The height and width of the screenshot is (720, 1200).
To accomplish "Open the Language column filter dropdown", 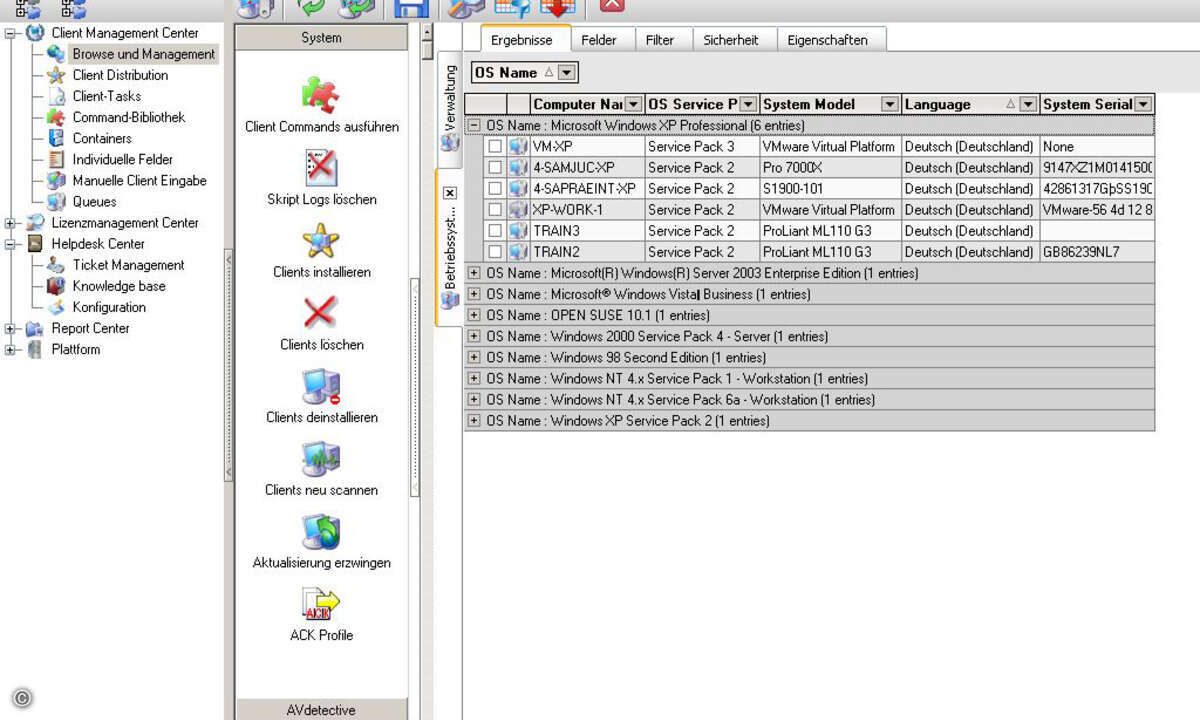I will [x=1028, y=104].
